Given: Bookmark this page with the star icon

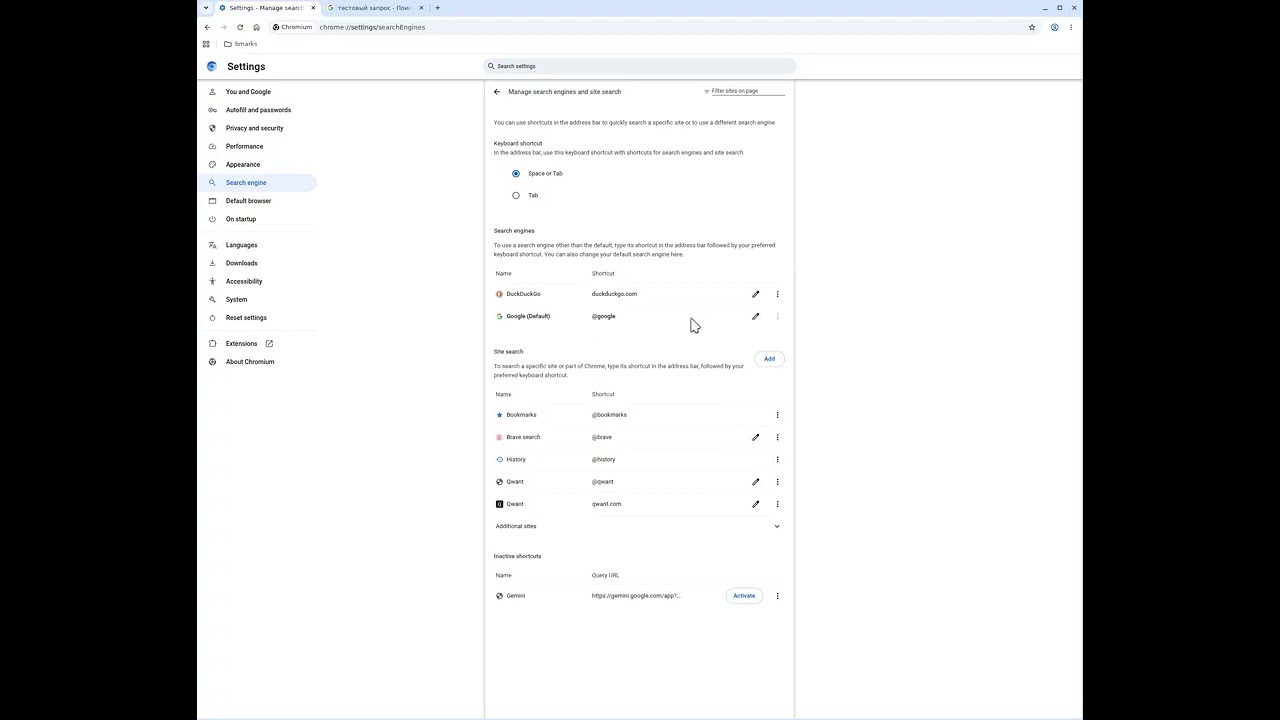Looking at the screenshot, I should (1032, 27).
